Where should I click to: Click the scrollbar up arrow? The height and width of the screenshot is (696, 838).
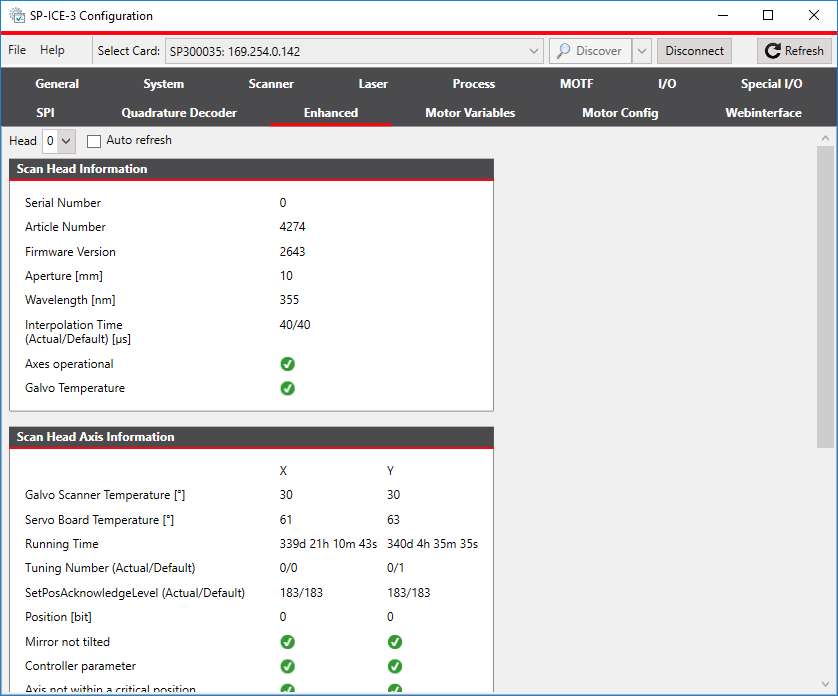(x=825, y=138)
